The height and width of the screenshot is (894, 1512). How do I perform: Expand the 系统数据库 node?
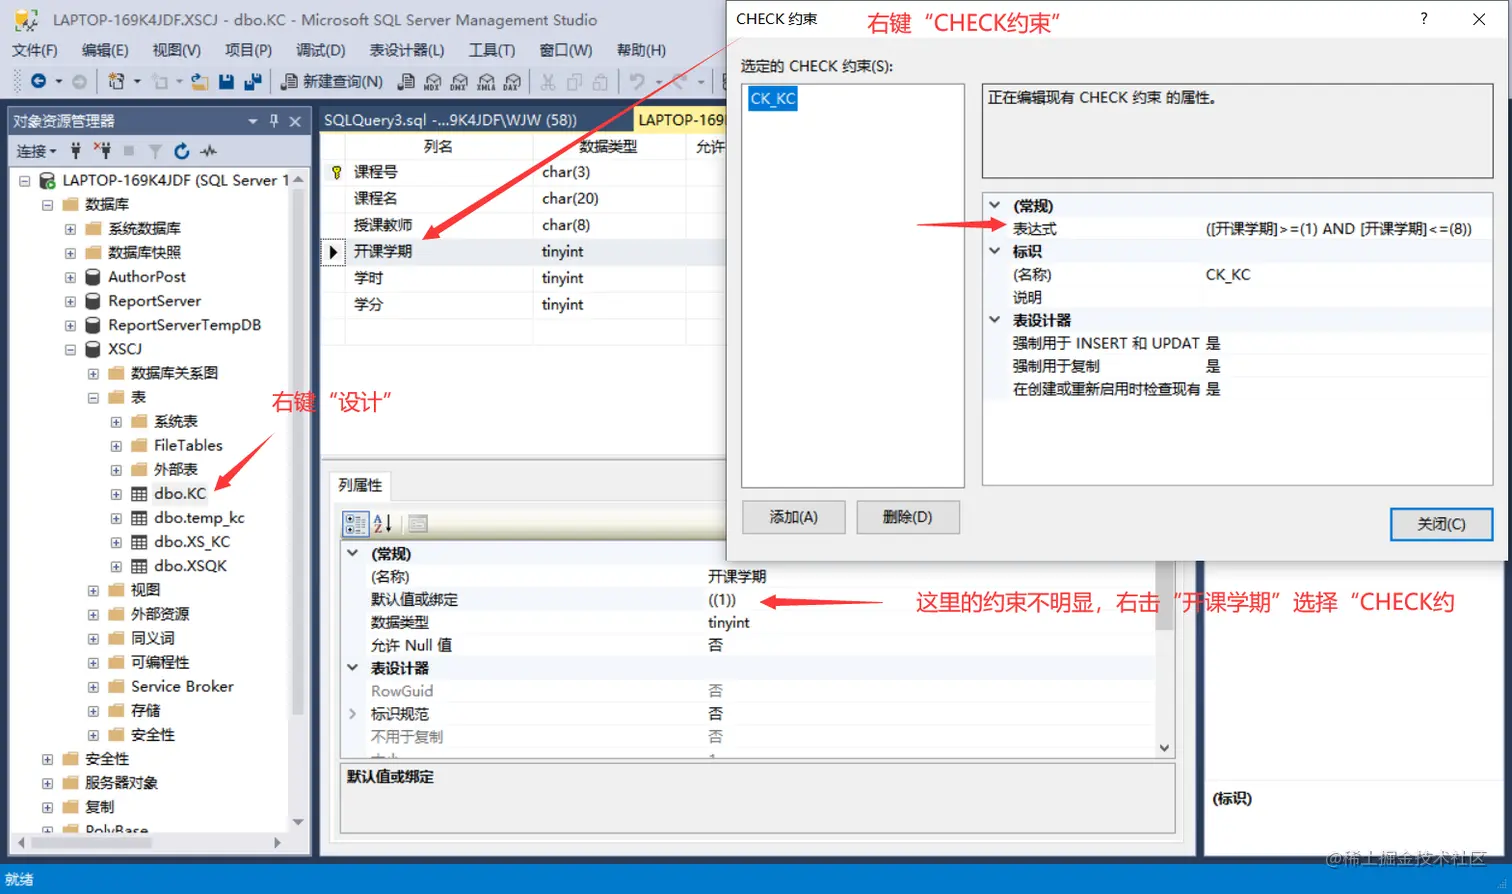coord(70,228)
